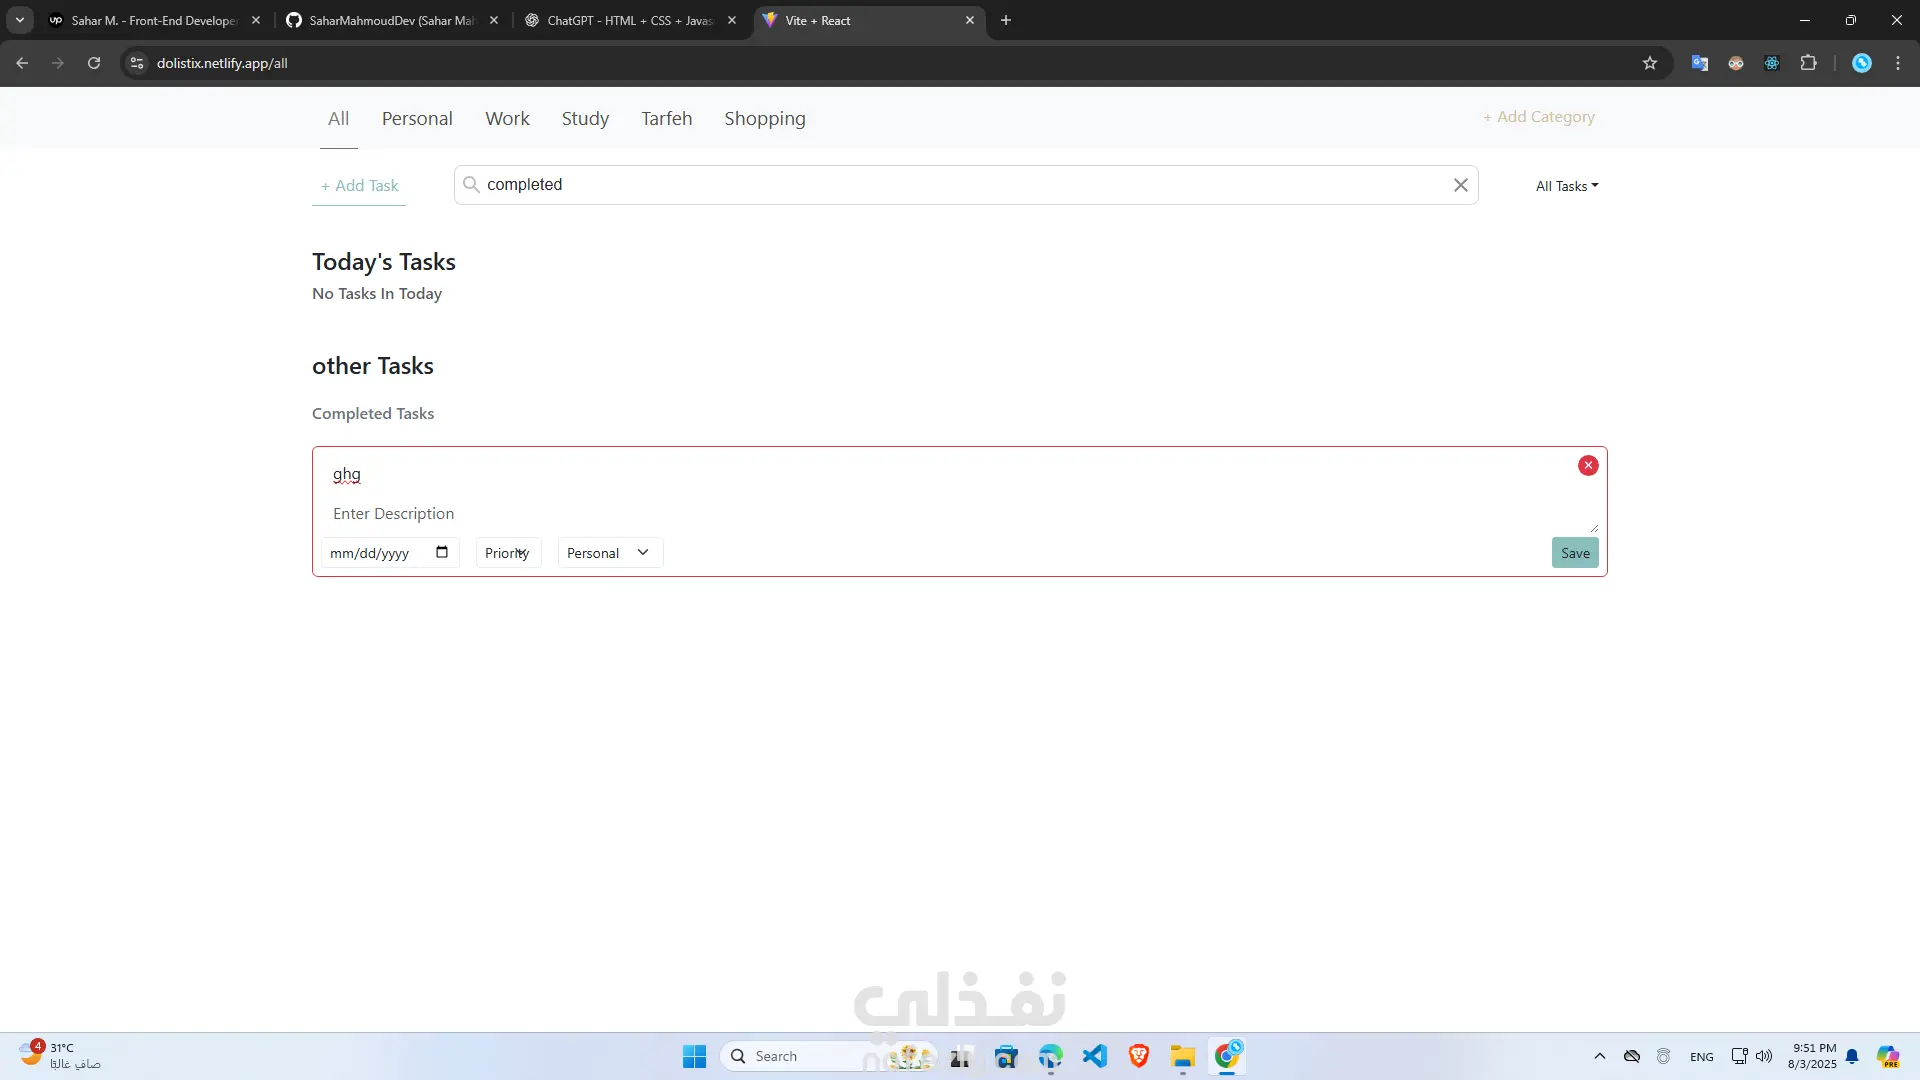Select the Study category tab
The height and width of the screenshot is (1080, 1920).
(585, 118)
